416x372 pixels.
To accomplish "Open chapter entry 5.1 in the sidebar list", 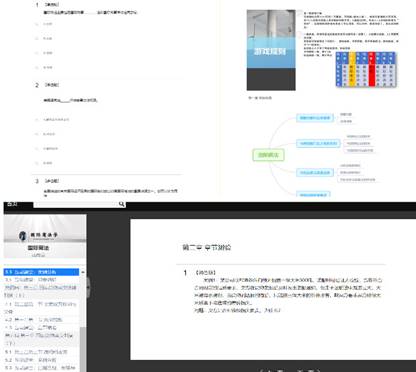I will tap(41, 352).
